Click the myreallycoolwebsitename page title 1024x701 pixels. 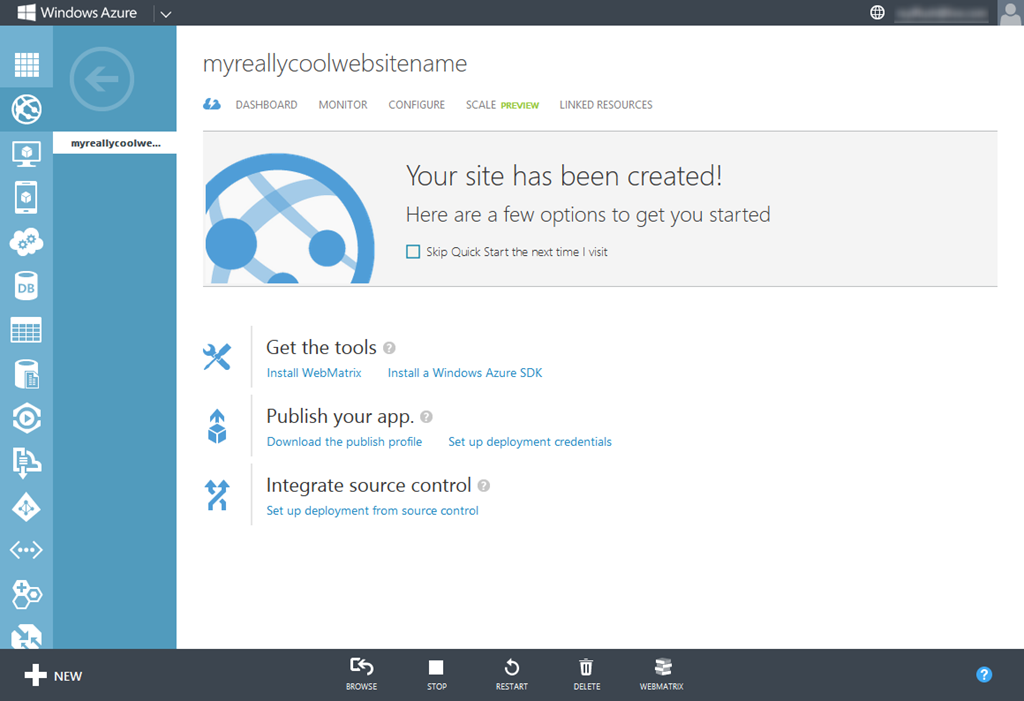click(335, 64)
